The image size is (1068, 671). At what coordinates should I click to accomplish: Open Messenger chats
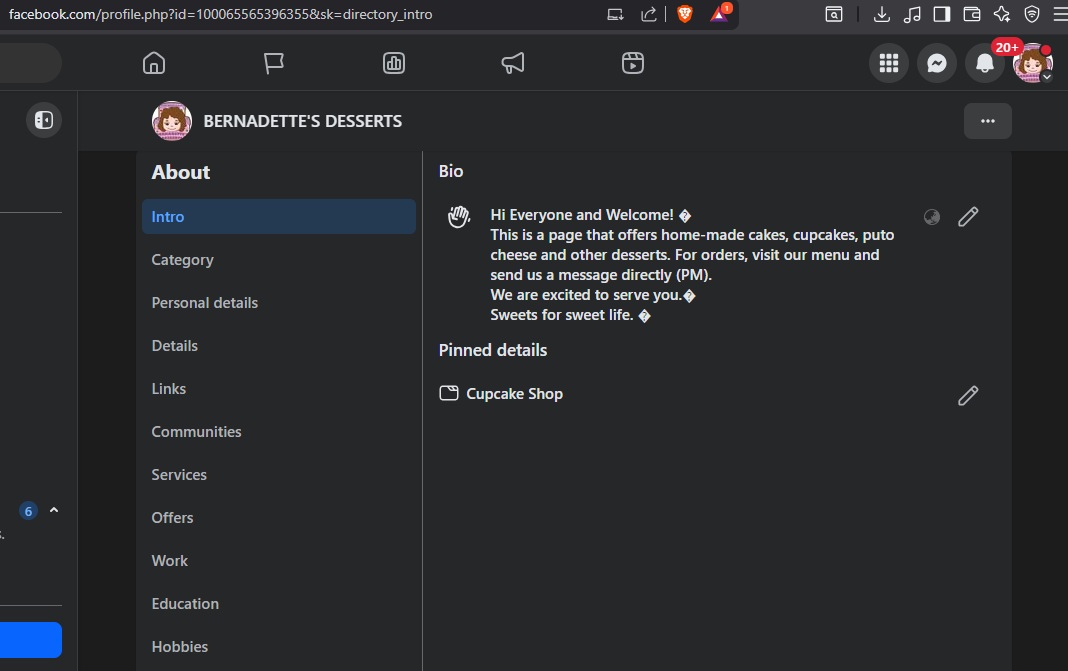[x=937, y=63]
